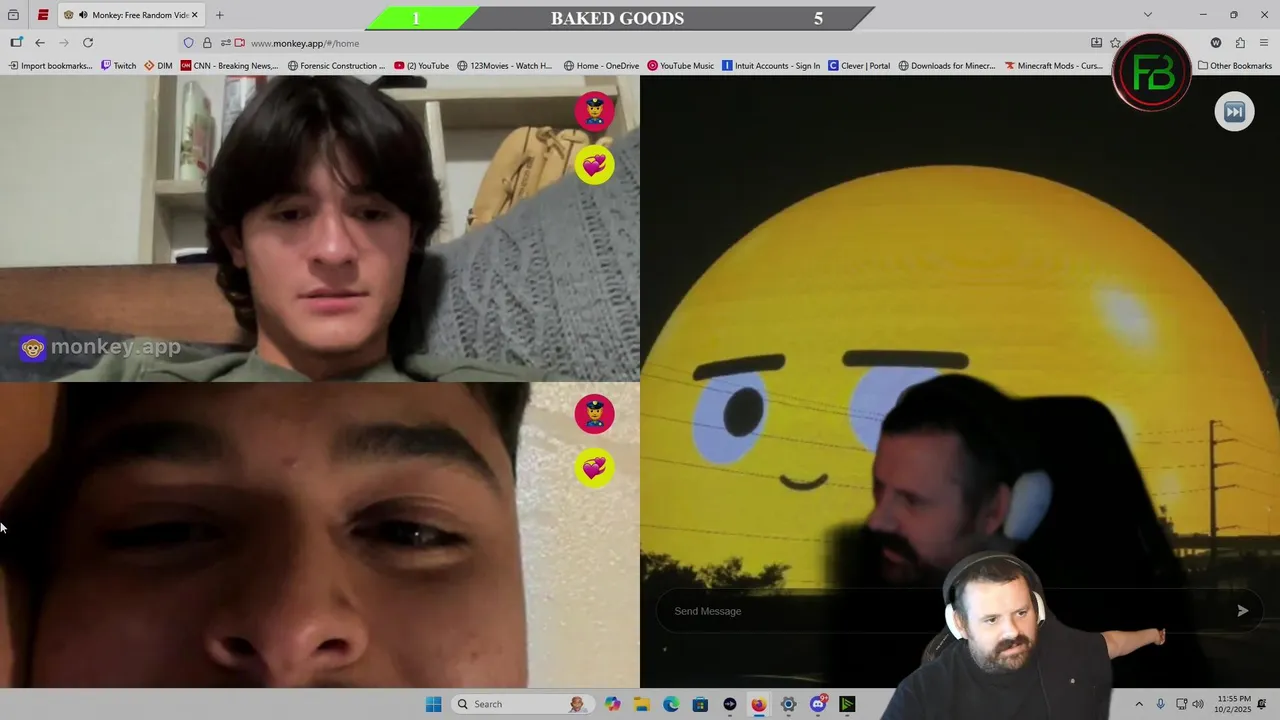Open the extensions puzzle menu

1240,43
